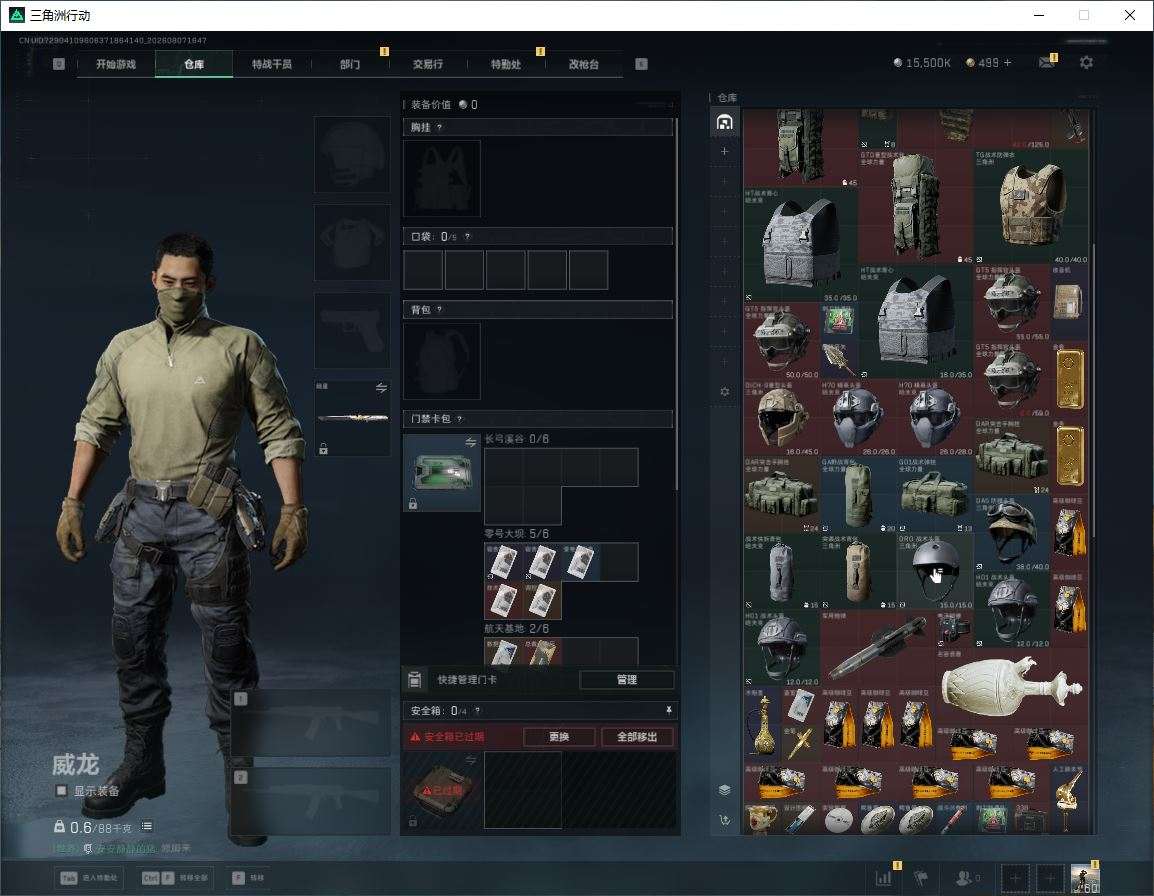The width and height of the screenshot is (1154, 896).
Task: Open the flag icon in bottom bar
Action: (921, 878)
